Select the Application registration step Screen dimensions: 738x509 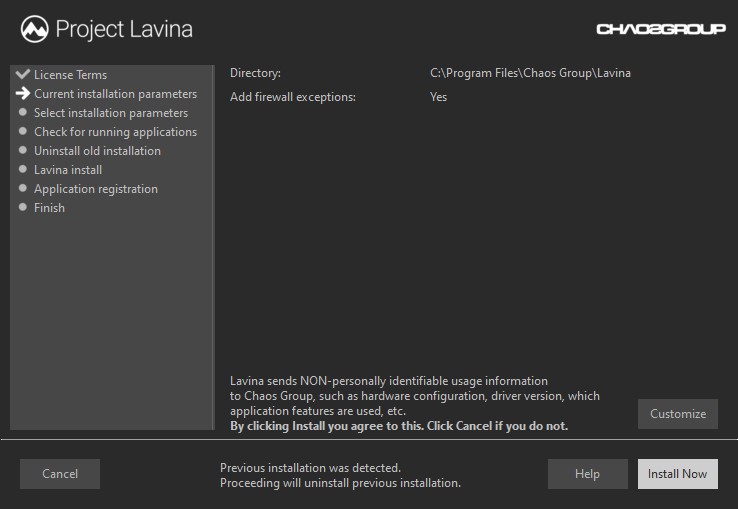click(x=96, y=189)
